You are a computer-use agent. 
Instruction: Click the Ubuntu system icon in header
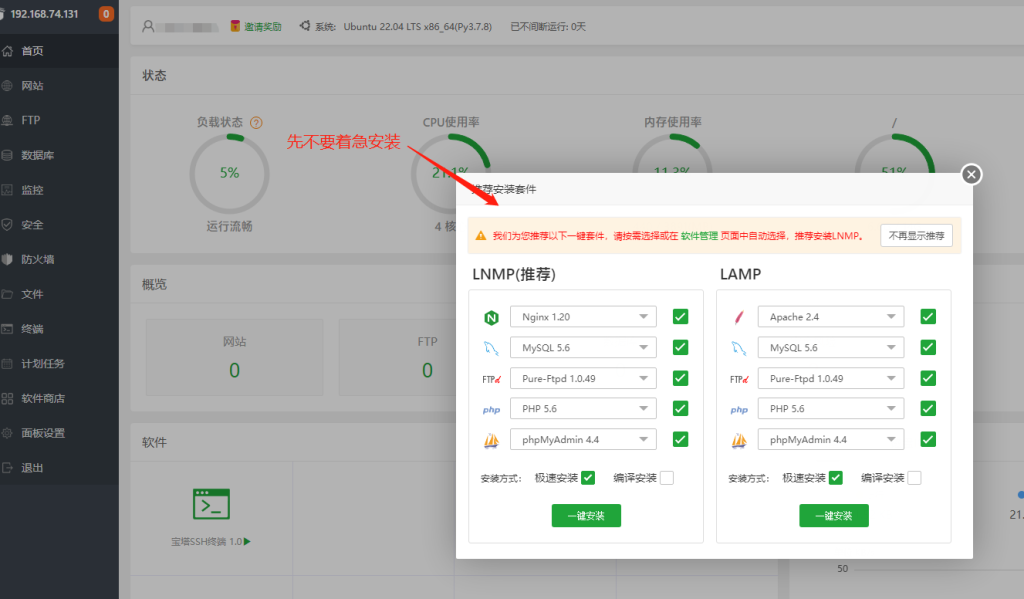coord(305,25)
